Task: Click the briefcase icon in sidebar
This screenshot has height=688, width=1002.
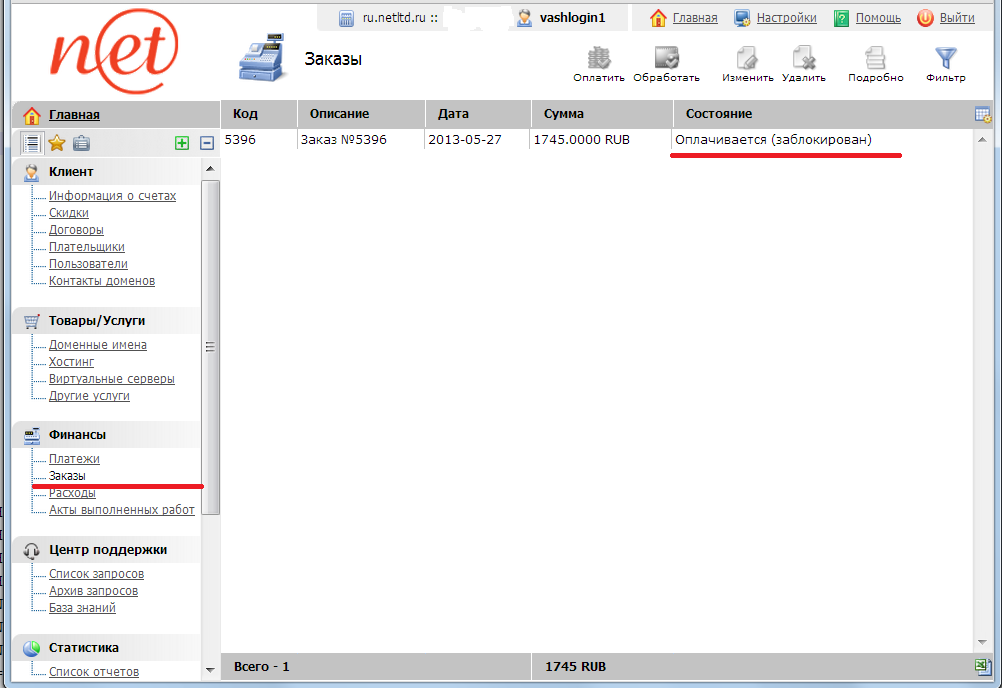Action: point(82,143)
